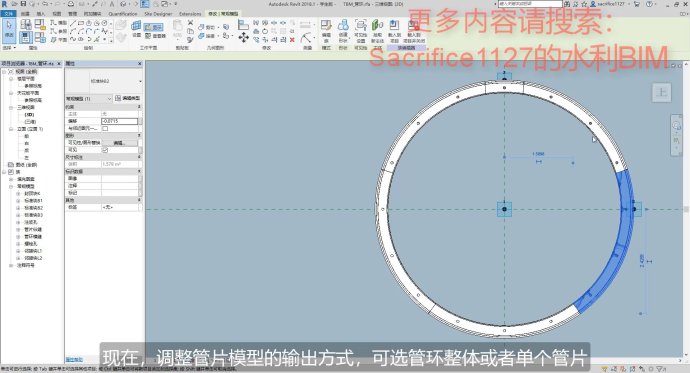Screen dimensions: 690x373
Task: Collapse the 常规模型 family tree node
Action: point(11,186)
